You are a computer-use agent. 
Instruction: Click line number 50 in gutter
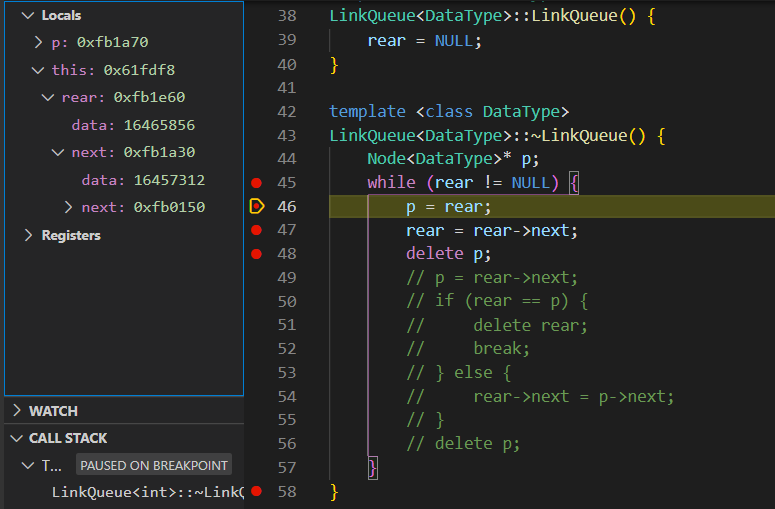point(287,301)
